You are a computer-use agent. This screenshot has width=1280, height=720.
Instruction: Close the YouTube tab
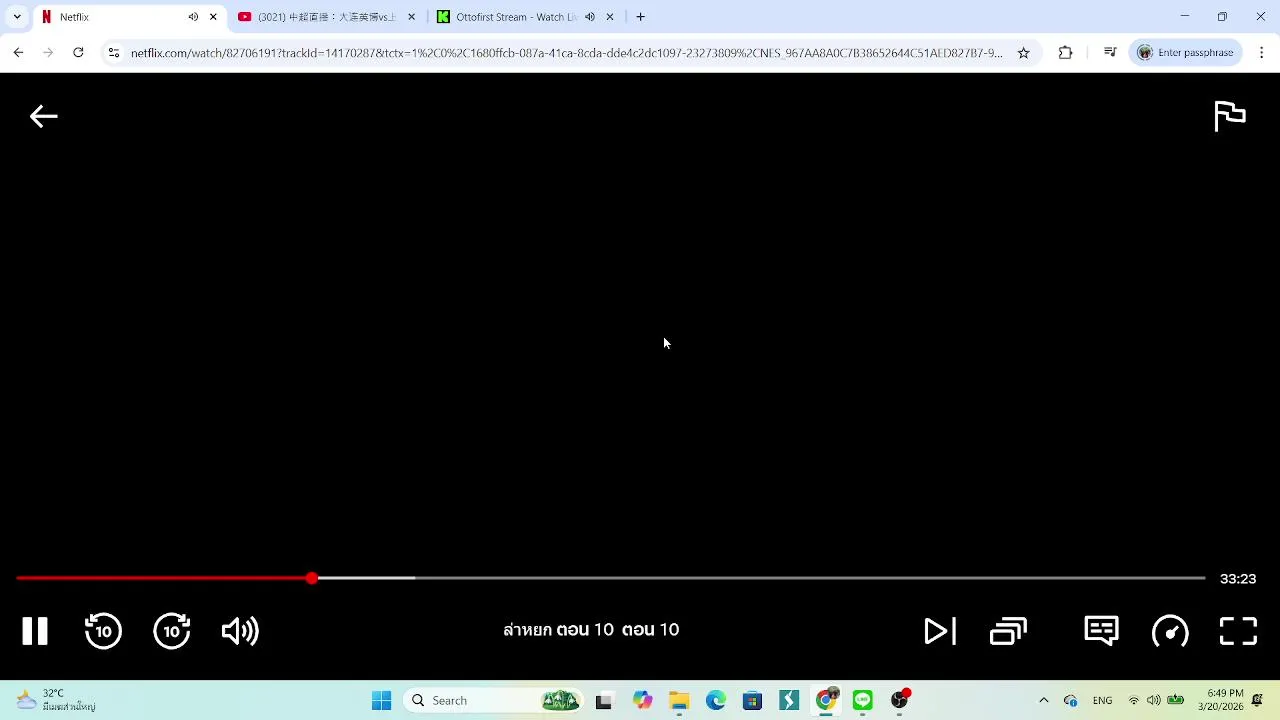411,17
